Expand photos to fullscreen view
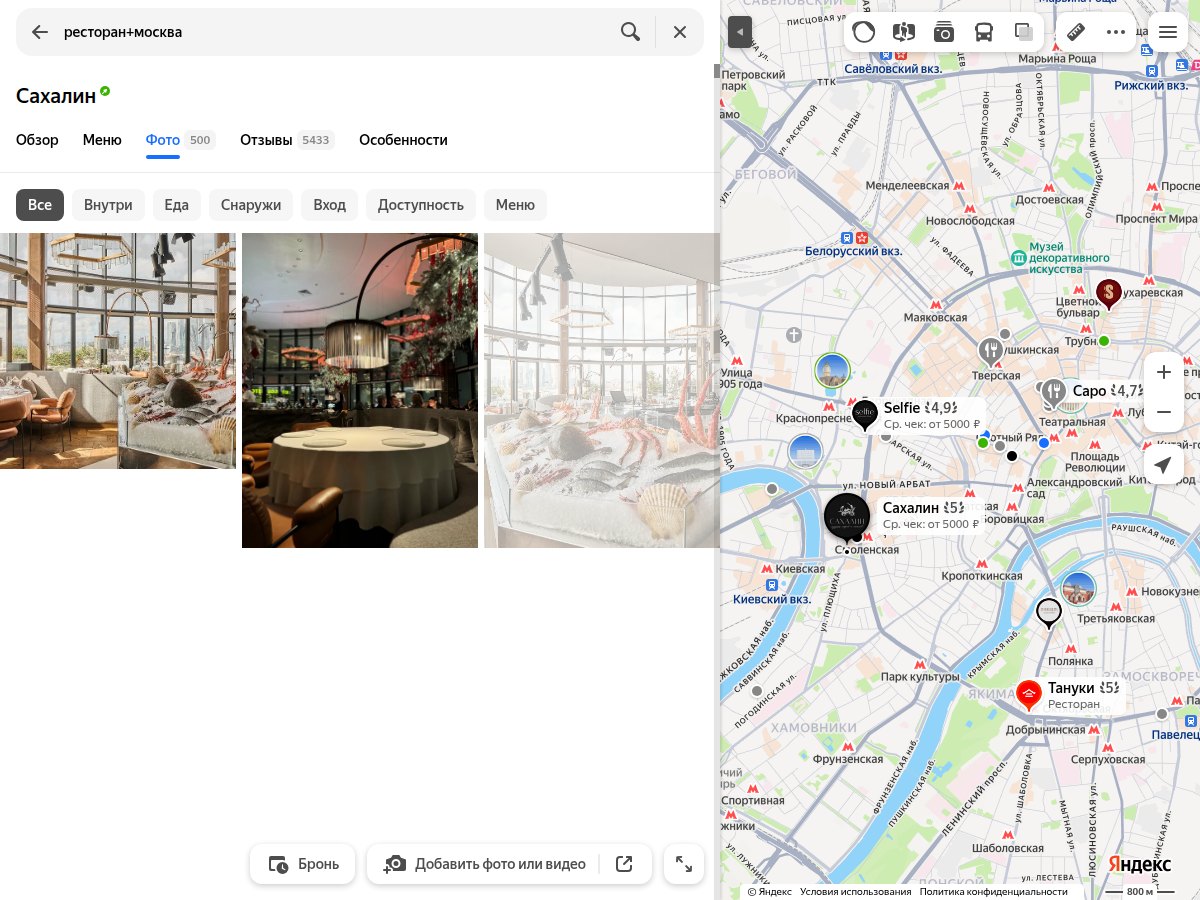Screen dimensions: 1200x900 pyautogui.click(x=684, y=864)
